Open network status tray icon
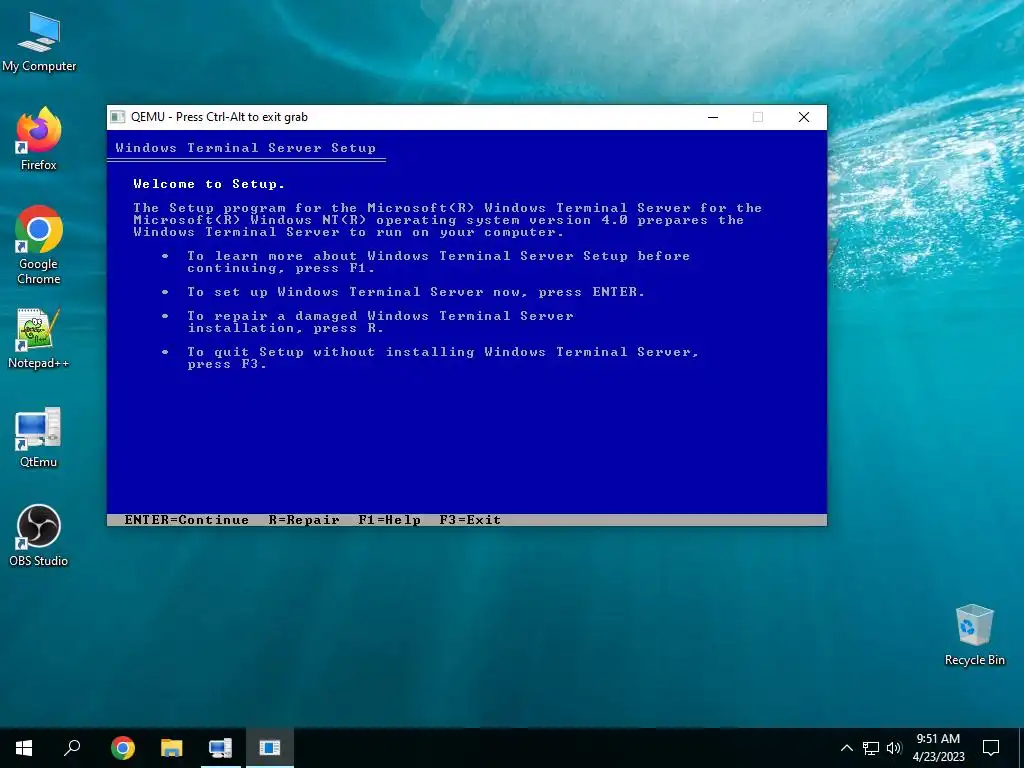Screen dimensions: 1024x768 pos(871,748)
